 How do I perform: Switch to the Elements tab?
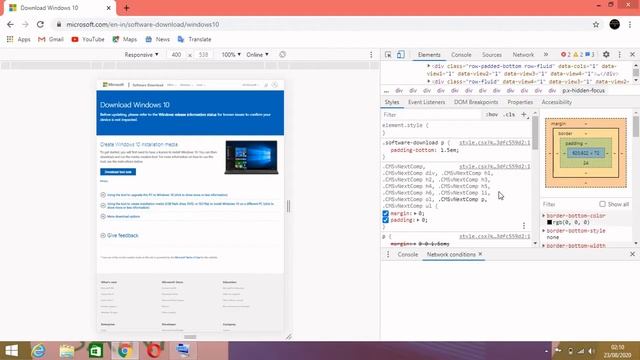(x=429, y=55)
